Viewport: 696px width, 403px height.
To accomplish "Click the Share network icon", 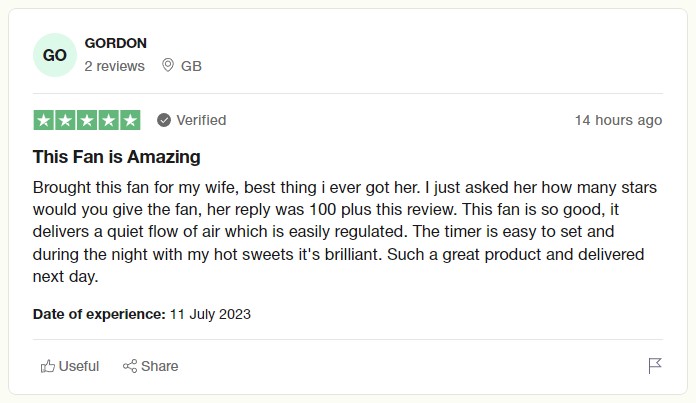I will 130,366.
